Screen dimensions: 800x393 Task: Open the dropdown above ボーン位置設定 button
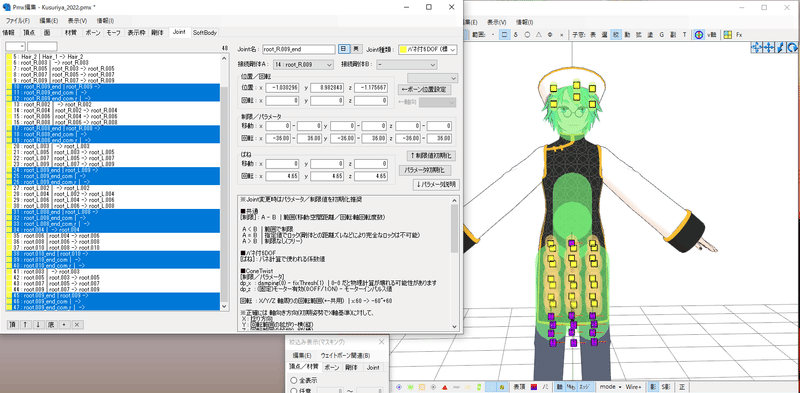pos(432,78)
